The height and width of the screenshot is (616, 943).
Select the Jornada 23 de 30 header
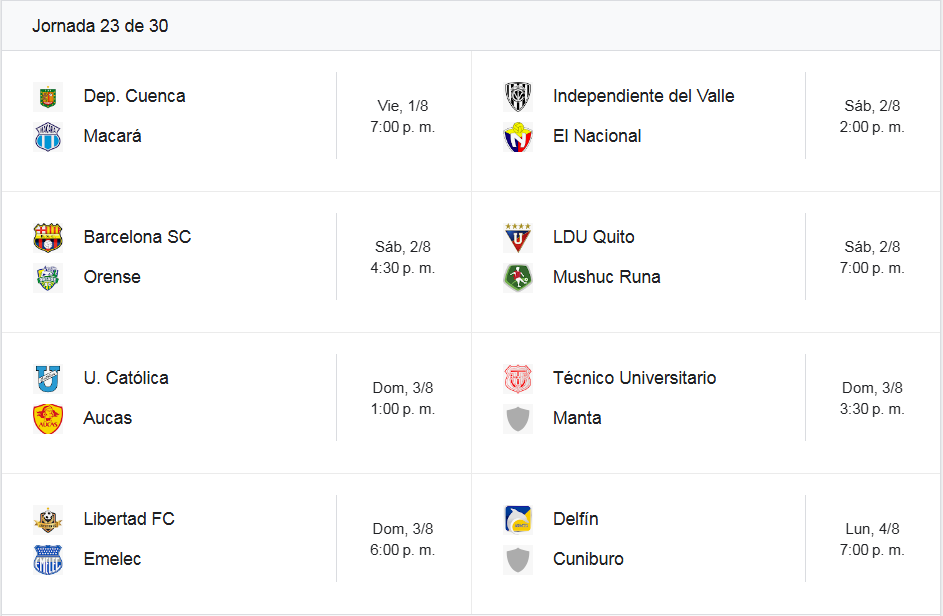(100, 26)
